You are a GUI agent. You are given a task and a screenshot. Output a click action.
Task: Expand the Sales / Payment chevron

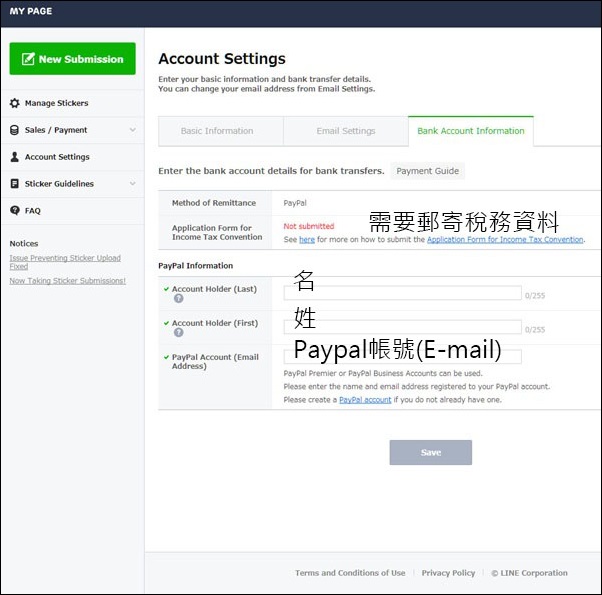(132, 130)
